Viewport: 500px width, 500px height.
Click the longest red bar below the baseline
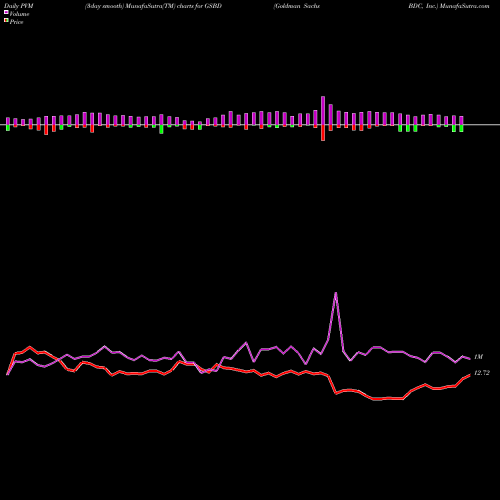point(323,133)
